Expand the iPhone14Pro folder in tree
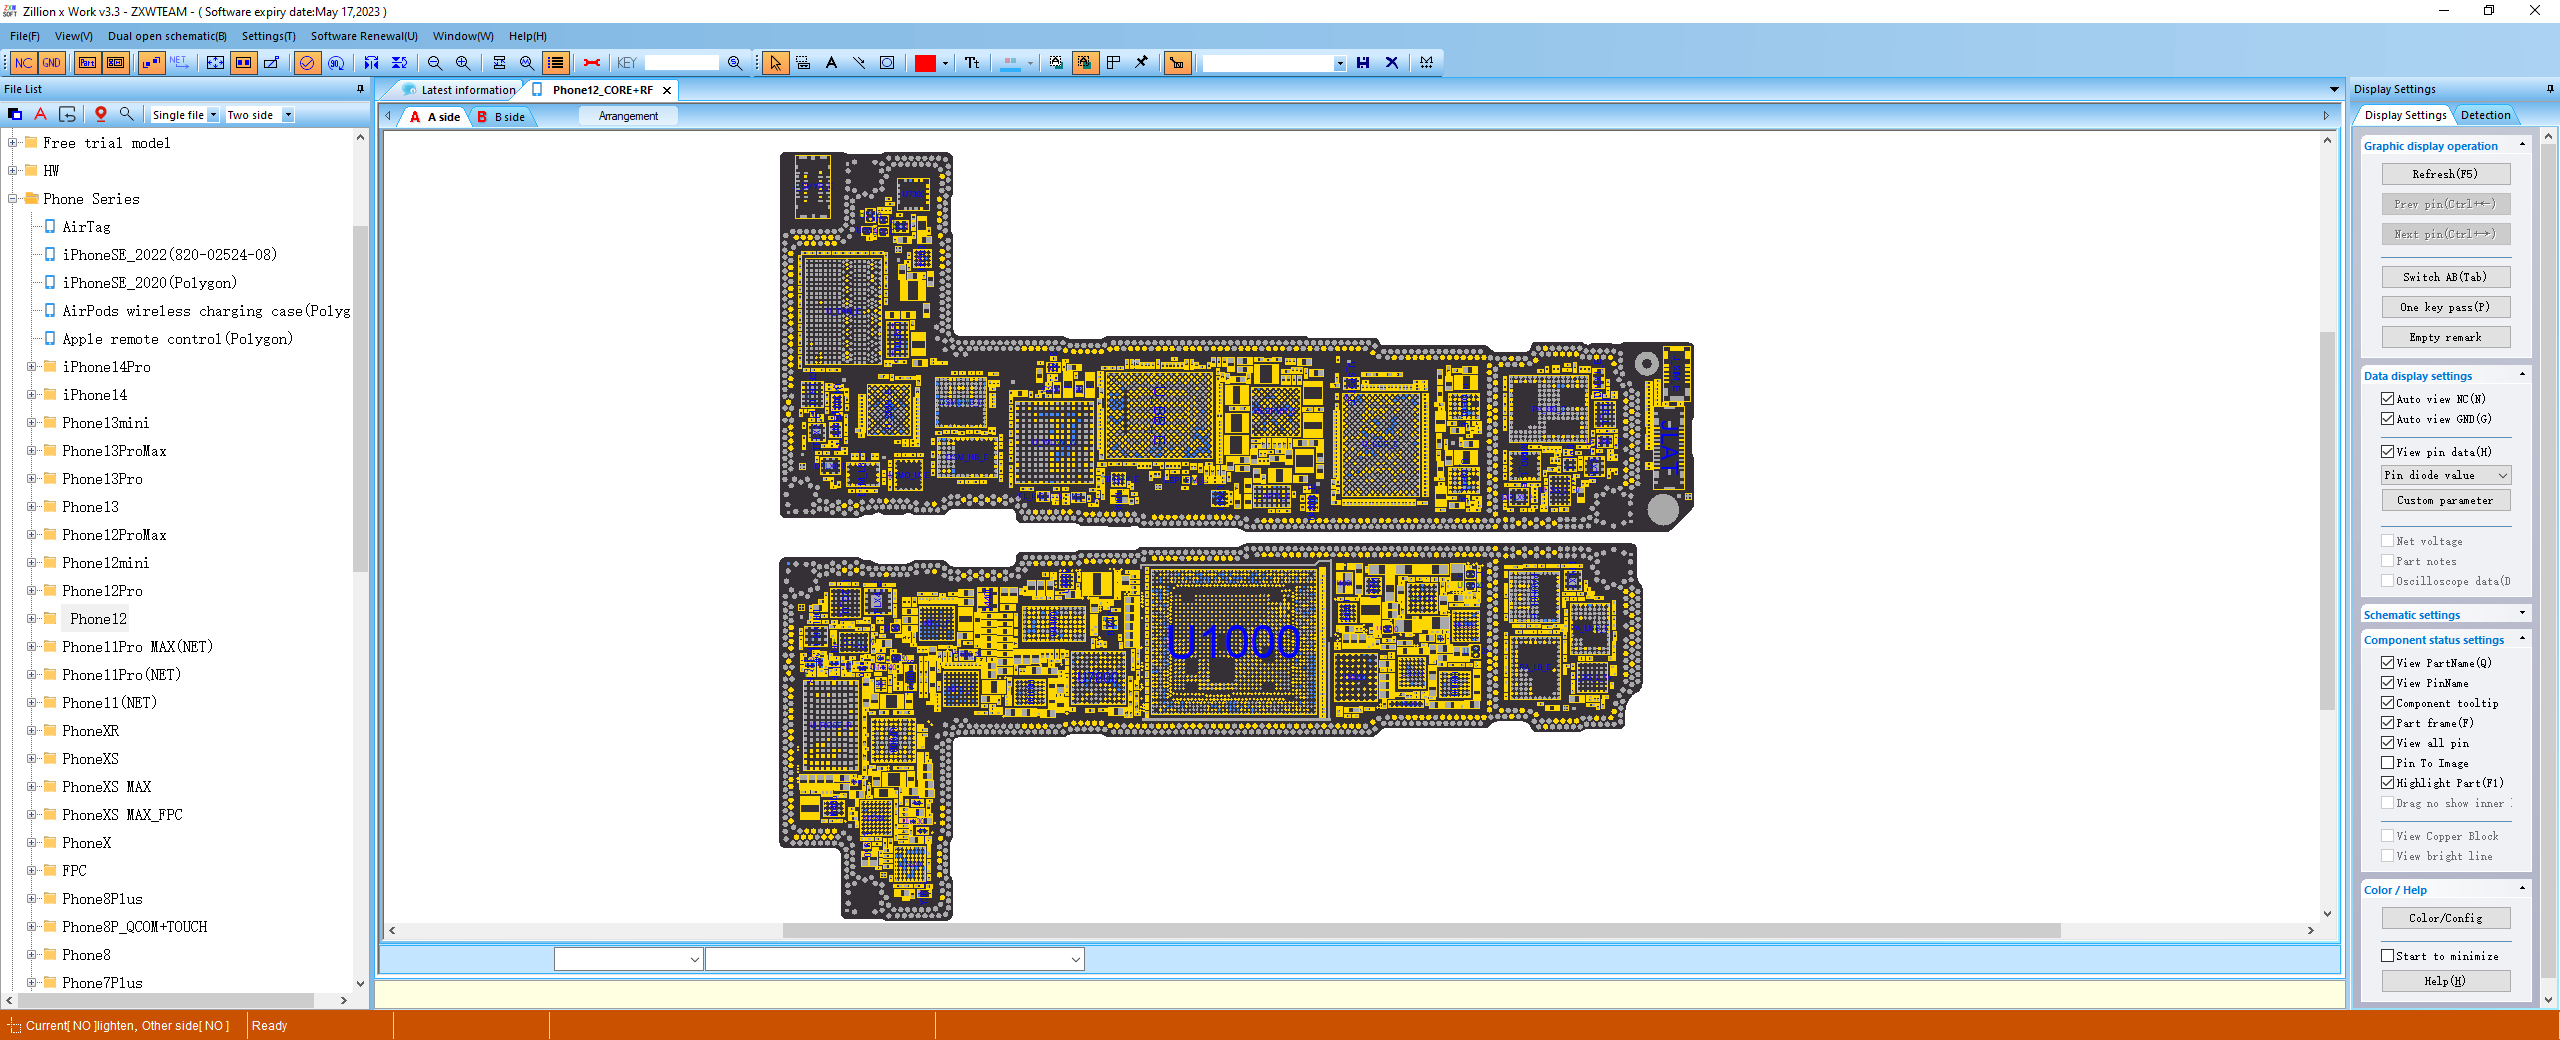 click(31, 367)
